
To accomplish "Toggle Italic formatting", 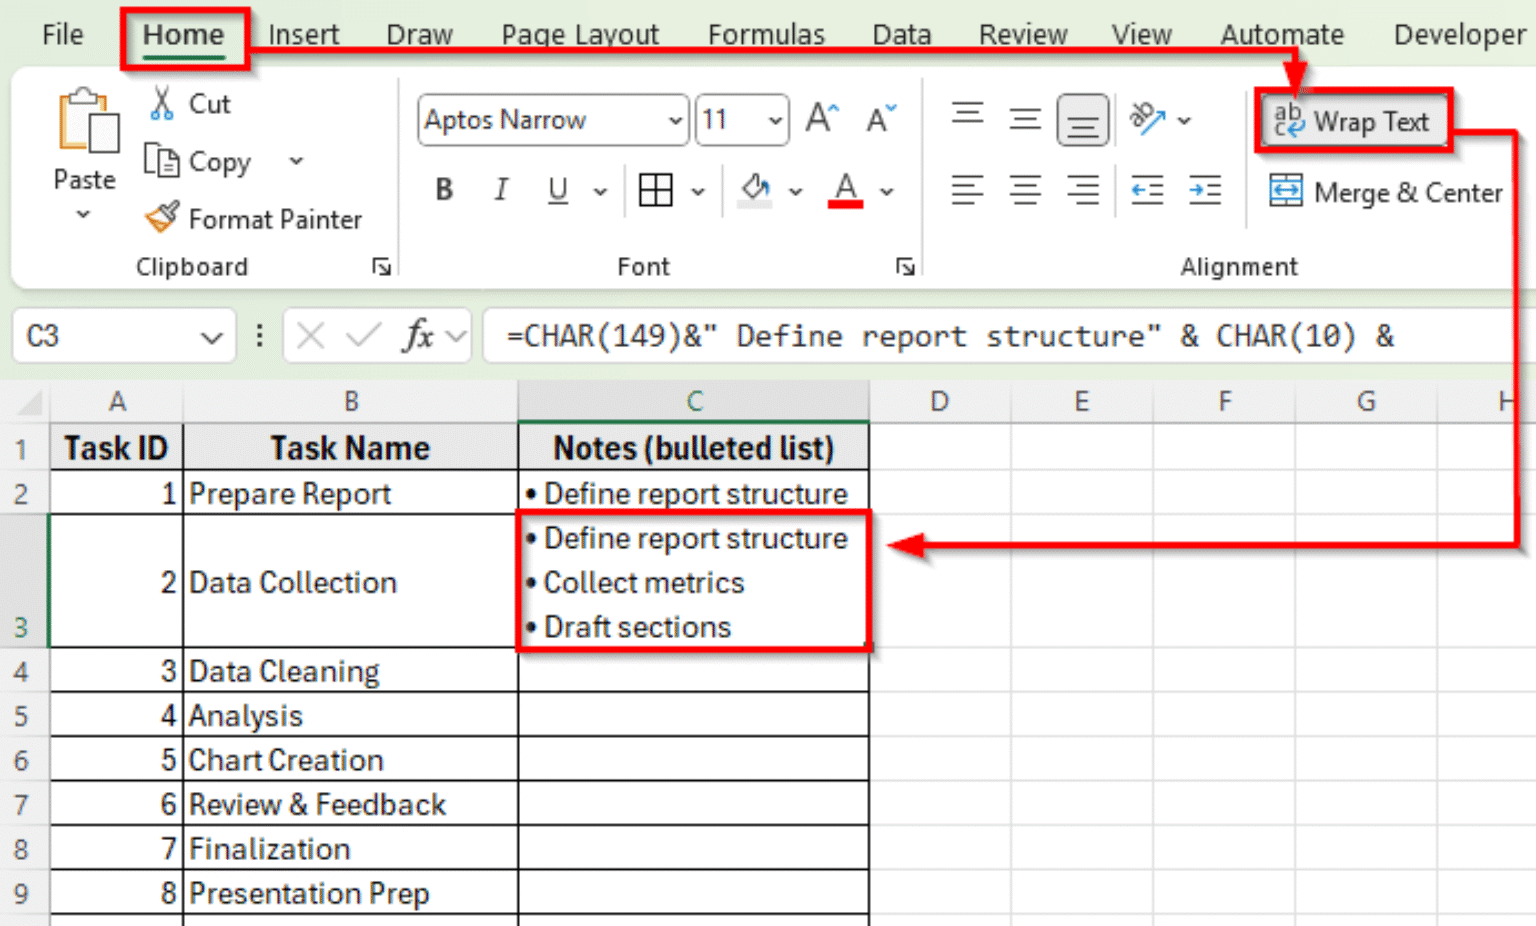I will tap(501, 189).
